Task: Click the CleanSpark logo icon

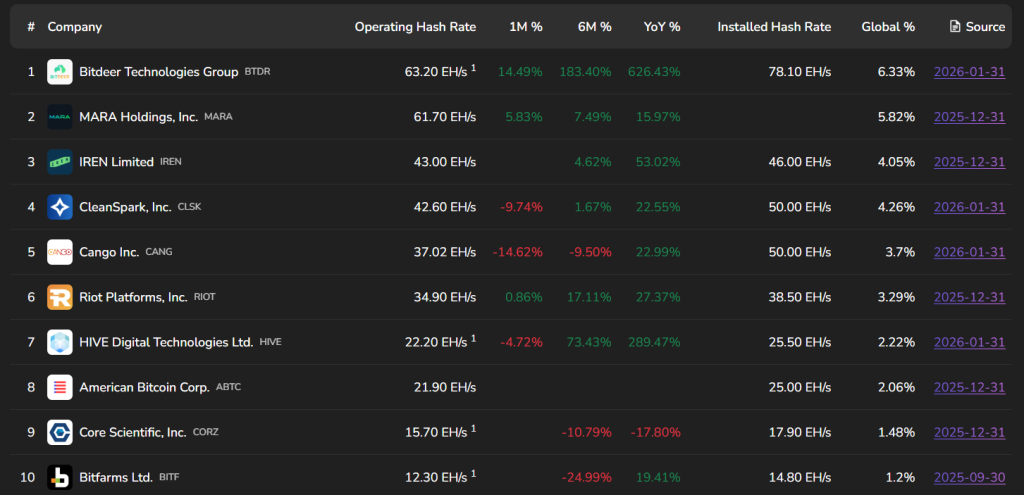Action: pos(60,207)
